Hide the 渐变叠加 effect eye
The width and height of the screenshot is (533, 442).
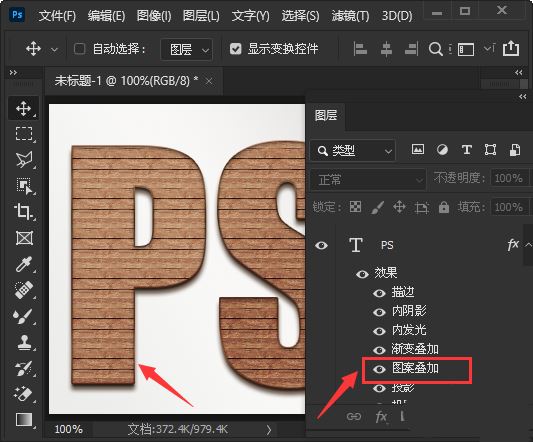[x=379, y=350]
